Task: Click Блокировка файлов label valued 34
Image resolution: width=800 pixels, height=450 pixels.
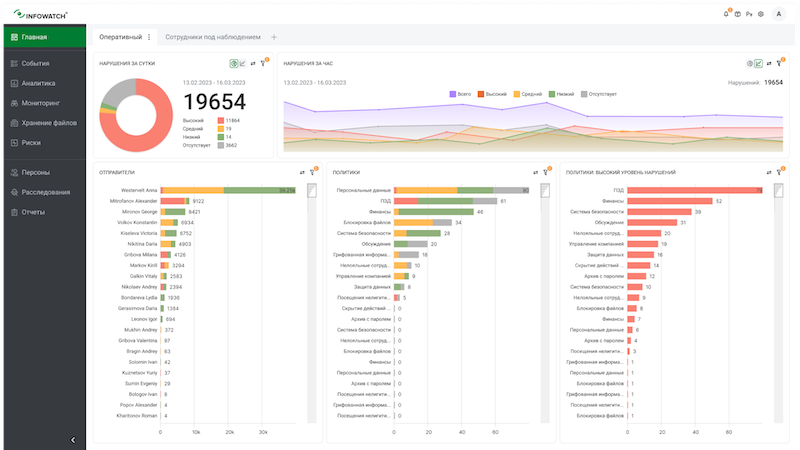Action: tap(367, 222)
